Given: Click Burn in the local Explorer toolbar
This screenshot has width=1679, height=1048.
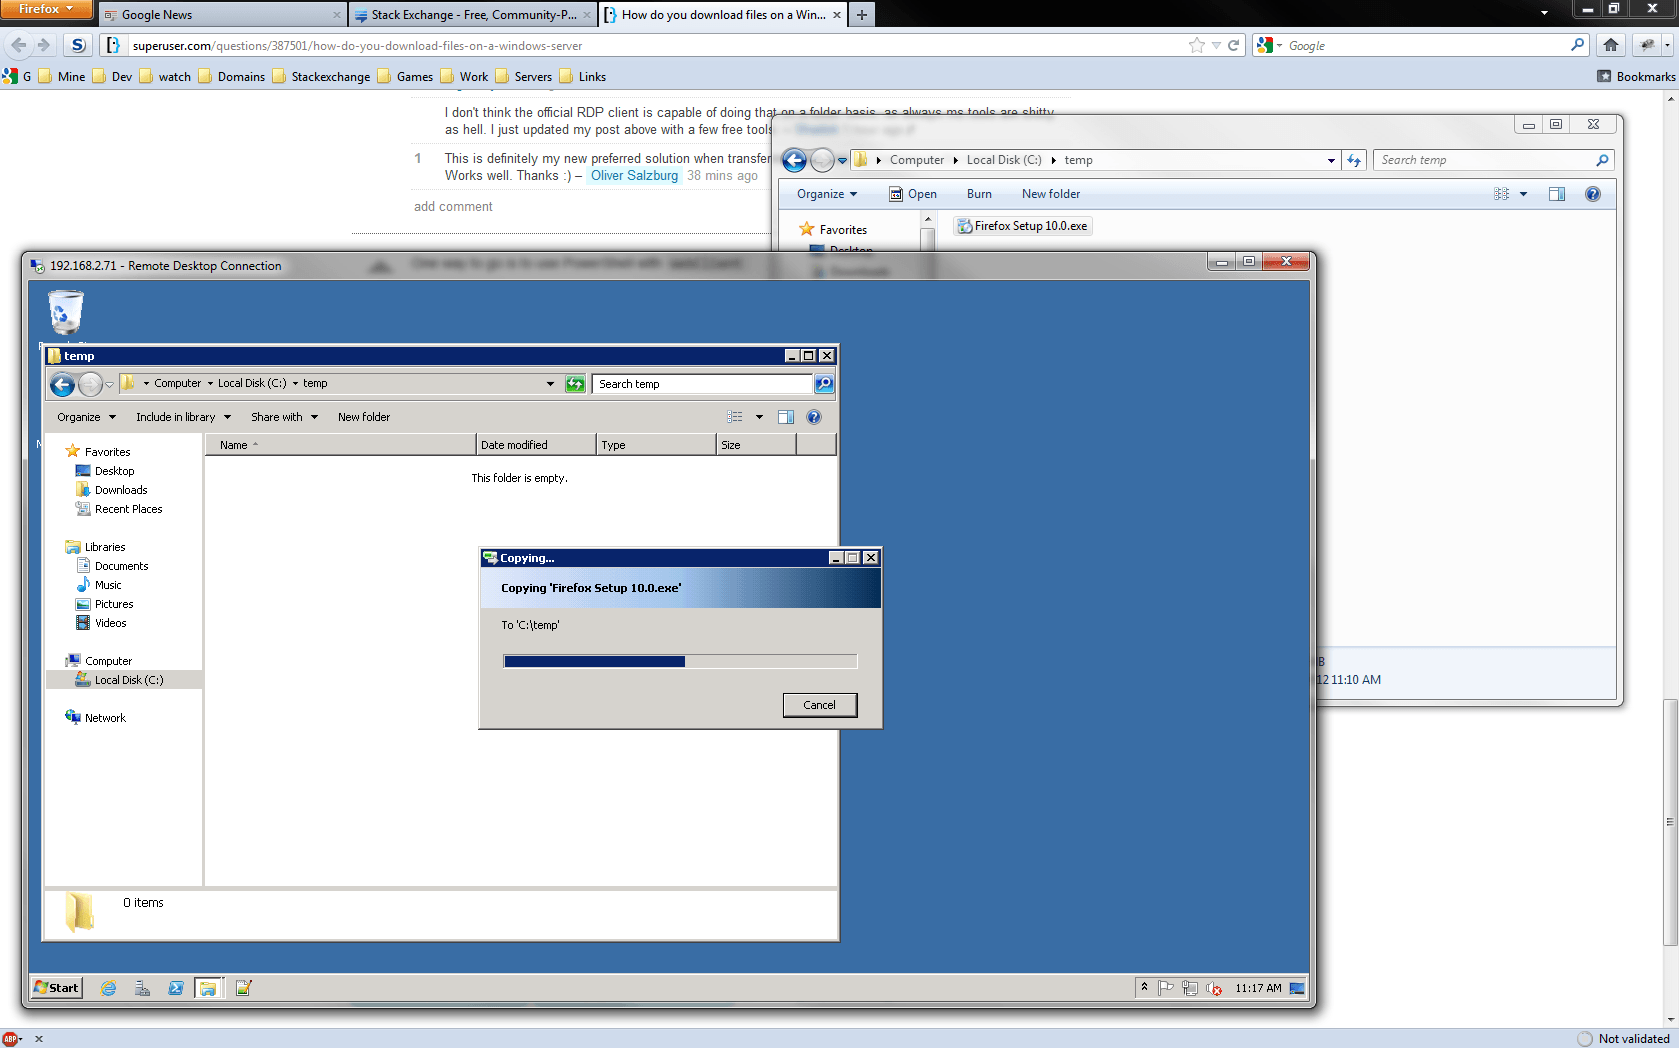Looking at the screenshot, I should point(979,194).
